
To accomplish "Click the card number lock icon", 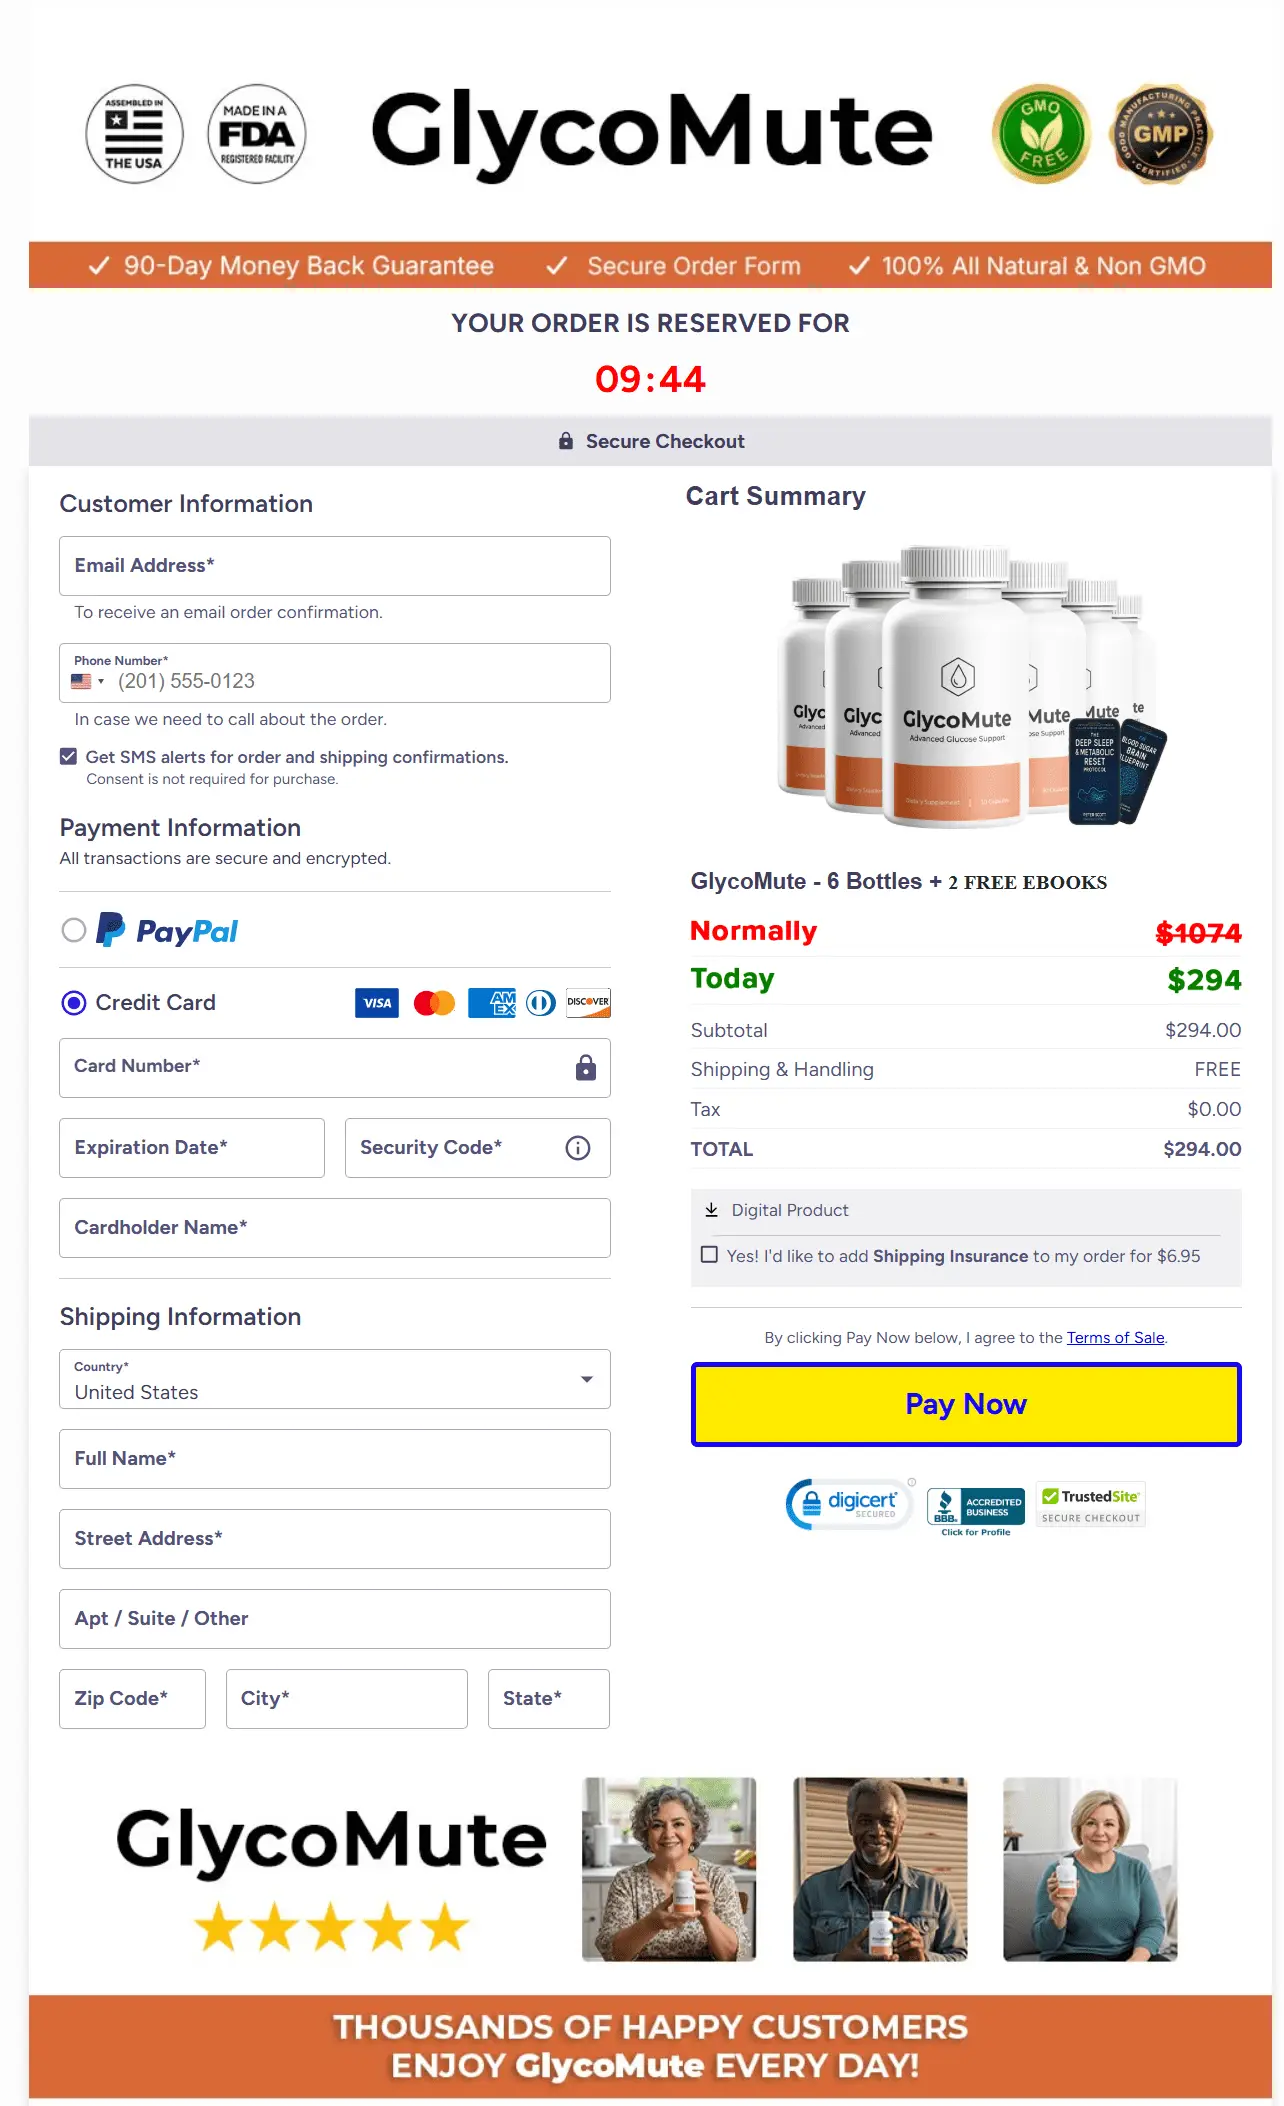I will tap(586, 1068).
